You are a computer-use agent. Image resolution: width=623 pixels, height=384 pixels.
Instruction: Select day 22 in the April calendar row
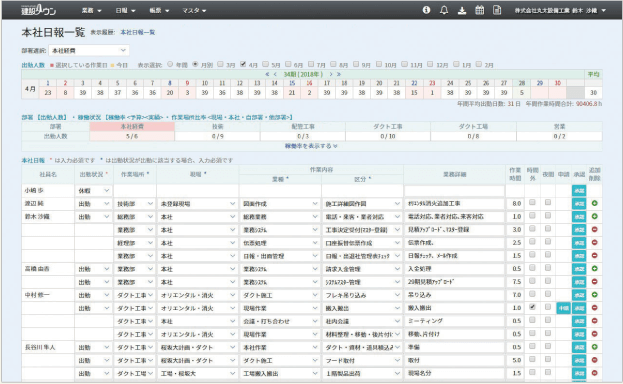tap(414, 83)
